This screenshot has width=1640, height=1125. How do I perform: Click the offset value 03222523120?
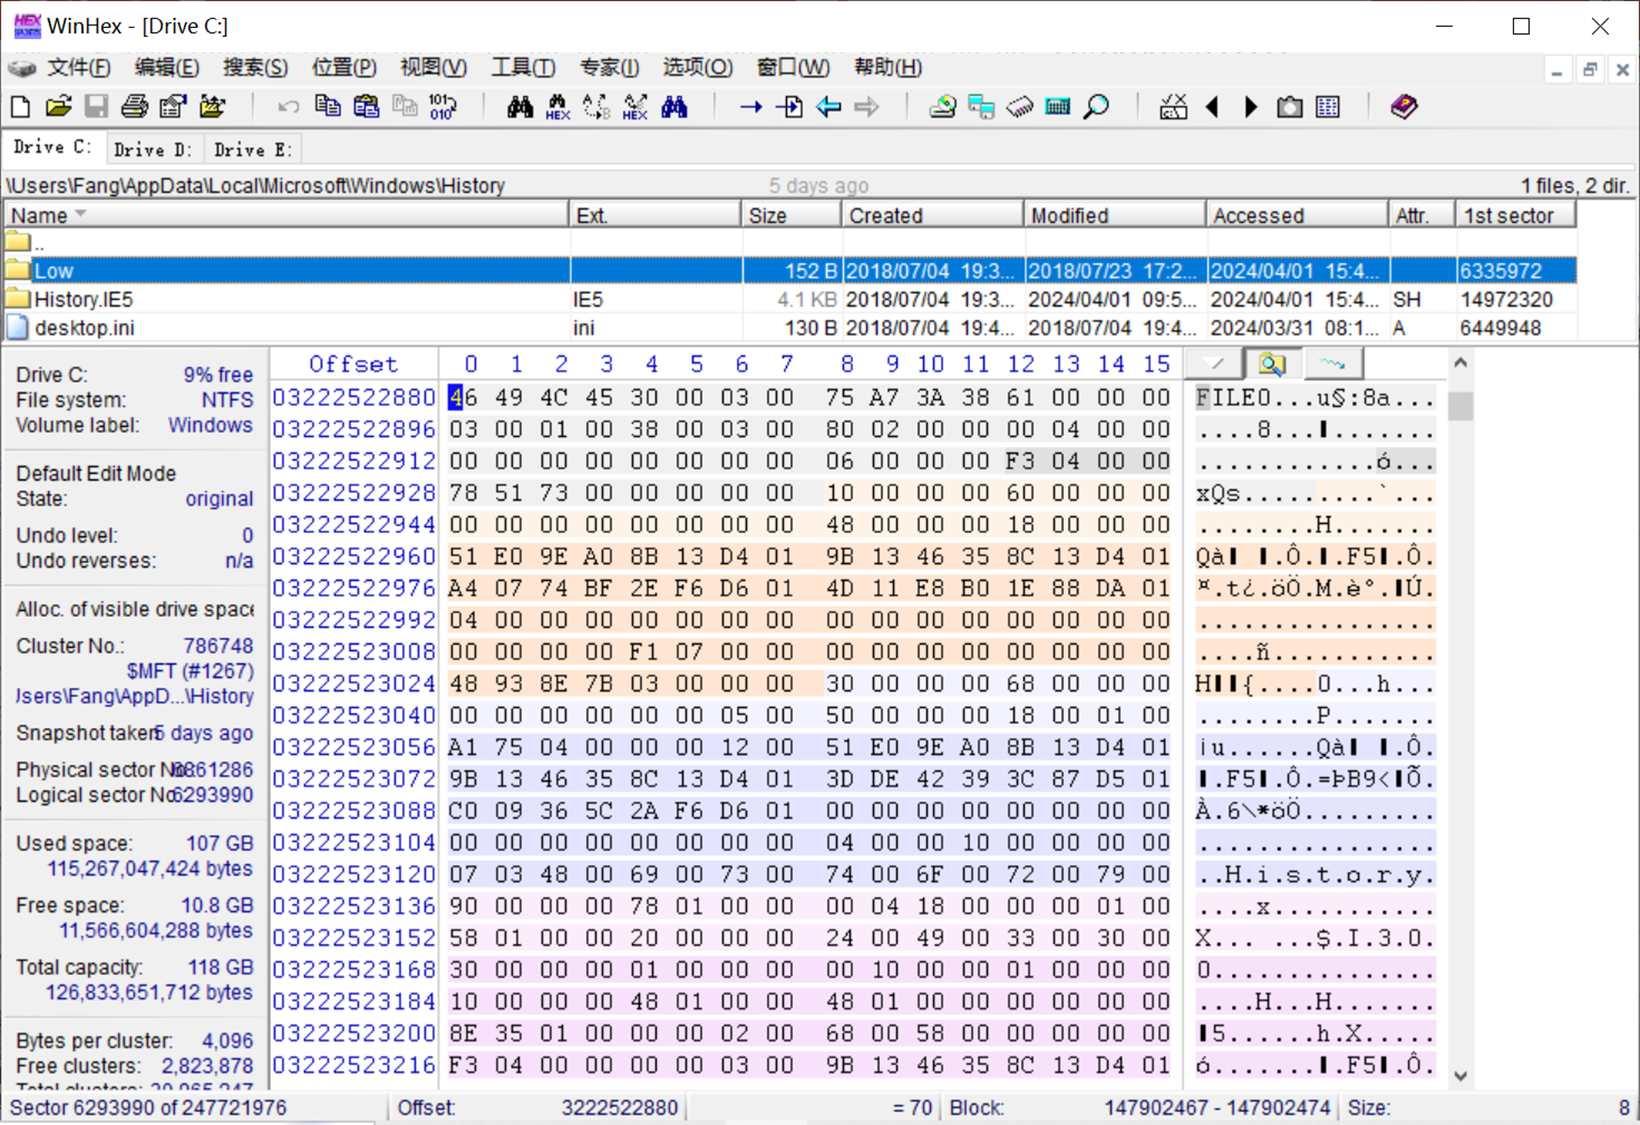coord(354,874)
